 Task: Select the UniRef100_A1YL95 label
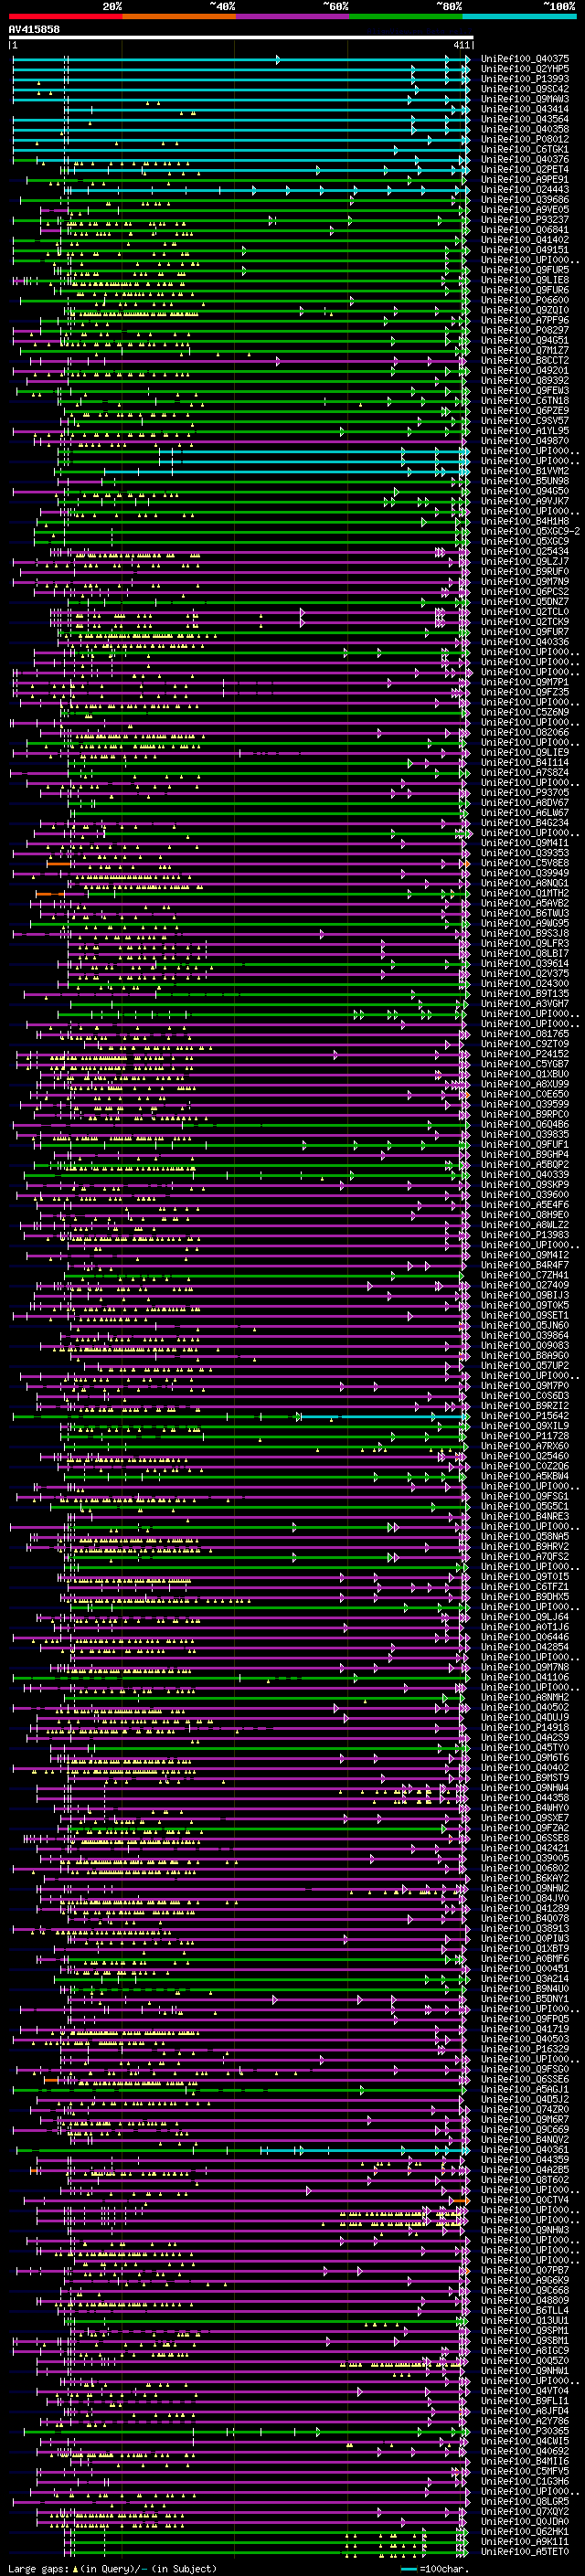click(x=525, y=431)
